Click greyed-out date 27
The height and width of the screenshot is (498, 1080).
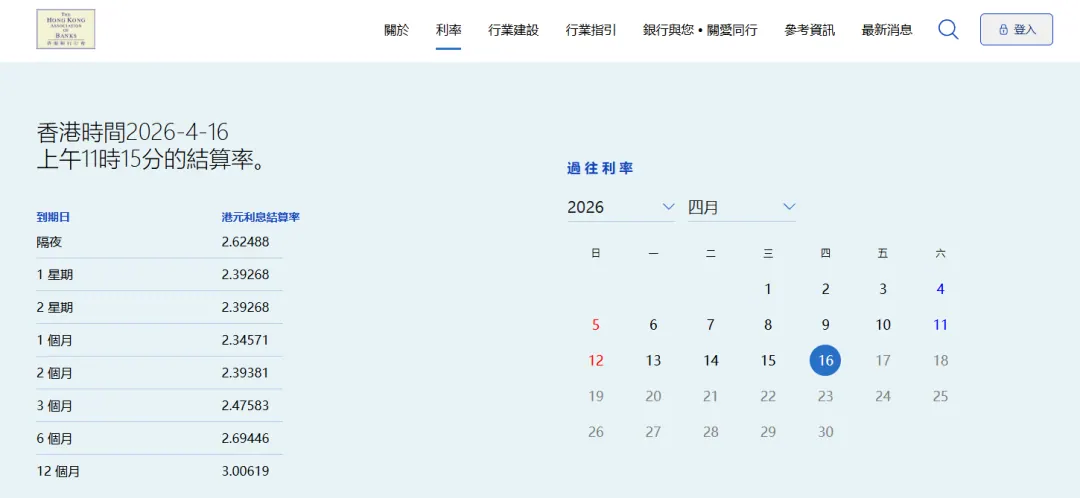pos(653,432)
